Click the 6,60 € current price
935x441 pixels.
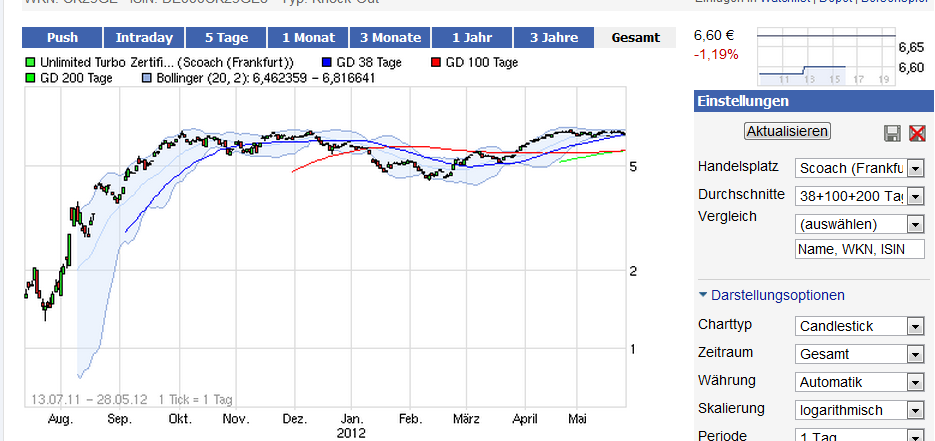click(x=712, y=36)
